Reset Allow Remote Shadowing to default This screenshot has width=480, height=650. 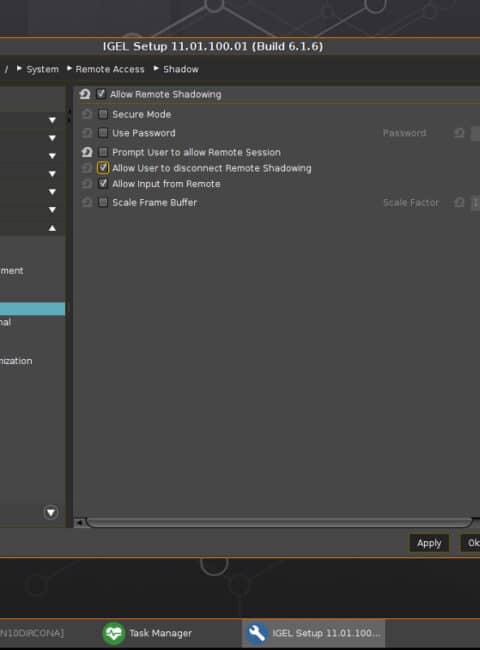pos(85,94)
